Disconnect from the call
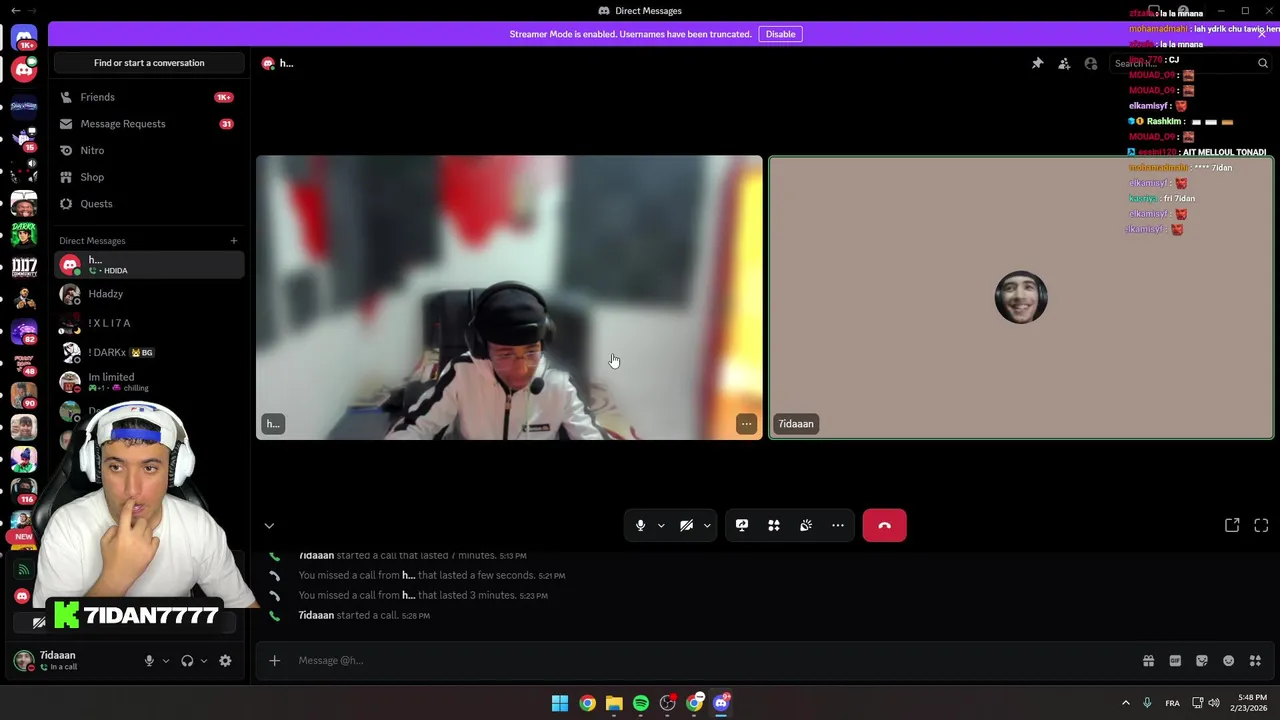The width and height of the screenshot is (1280, 720). [885, 525]
